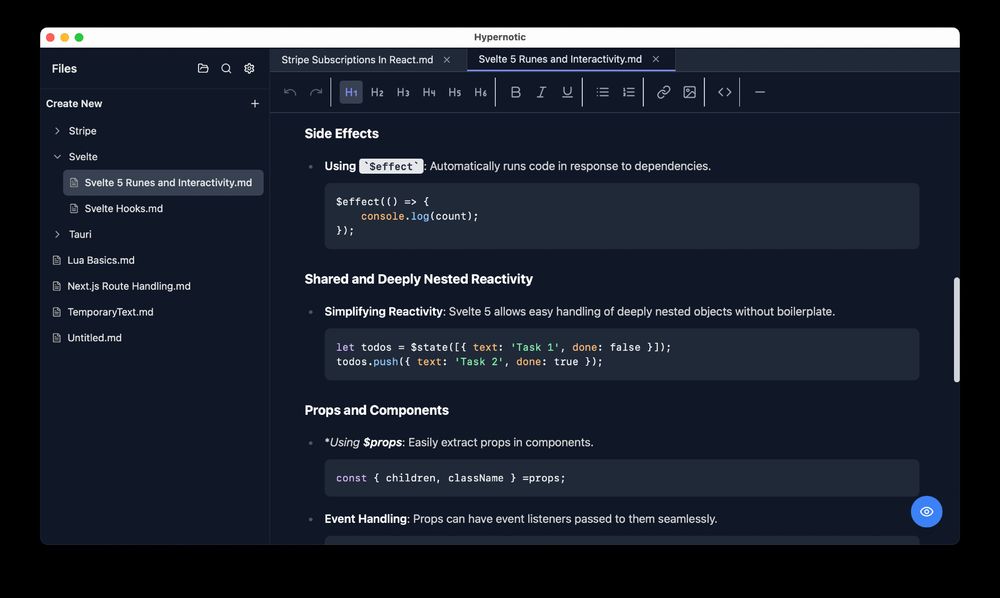Click the editor vertical scrollbar thumb
1000x598 pixels.
[x=957, y=330]
